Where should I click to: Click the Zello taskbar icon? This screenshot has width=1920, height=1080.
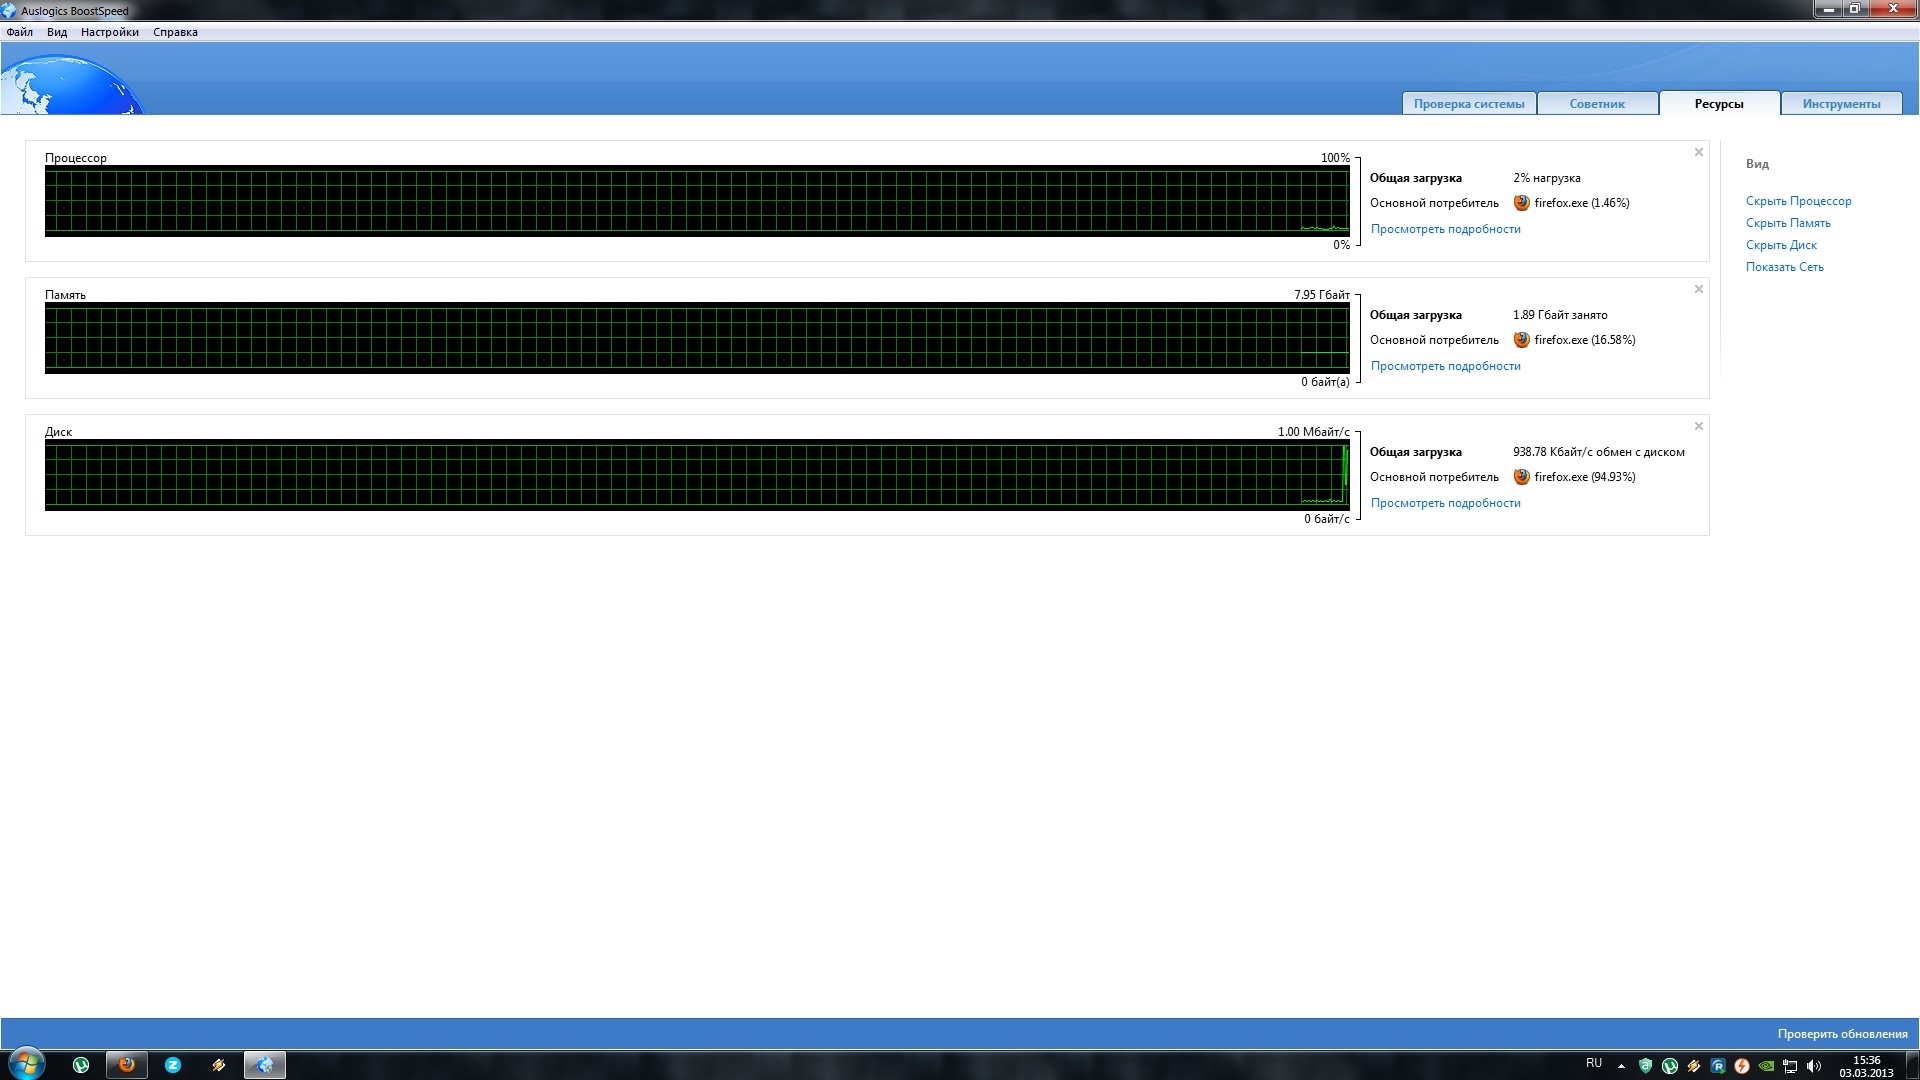point(173,1065)
